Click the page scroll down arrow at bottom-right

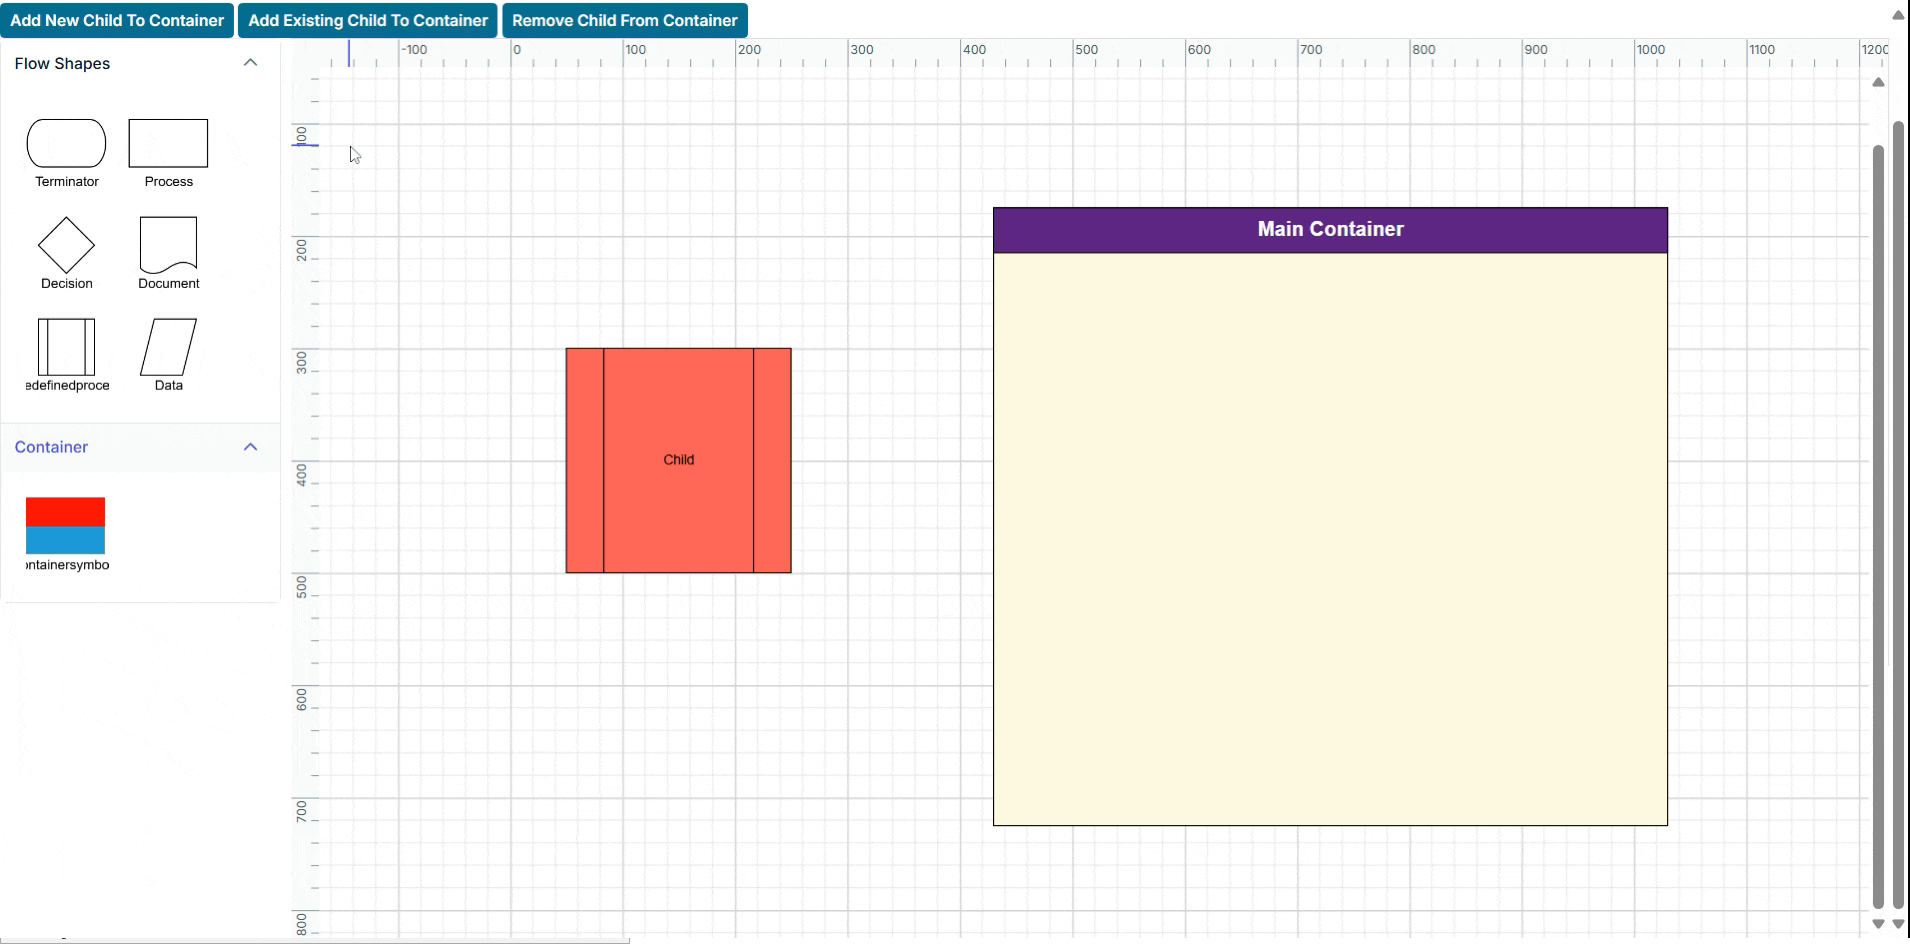click(1898, 924)
